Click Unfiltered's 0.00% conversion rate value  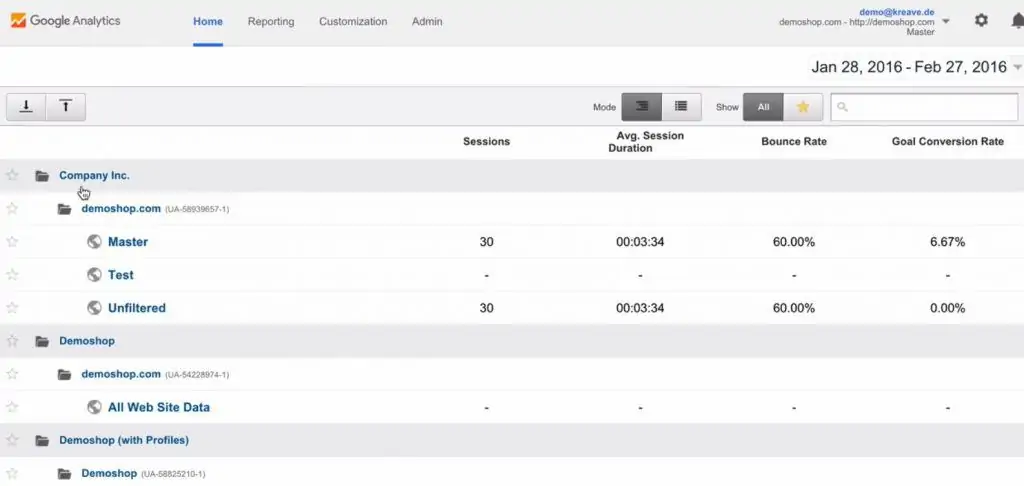tap(948, 308)
